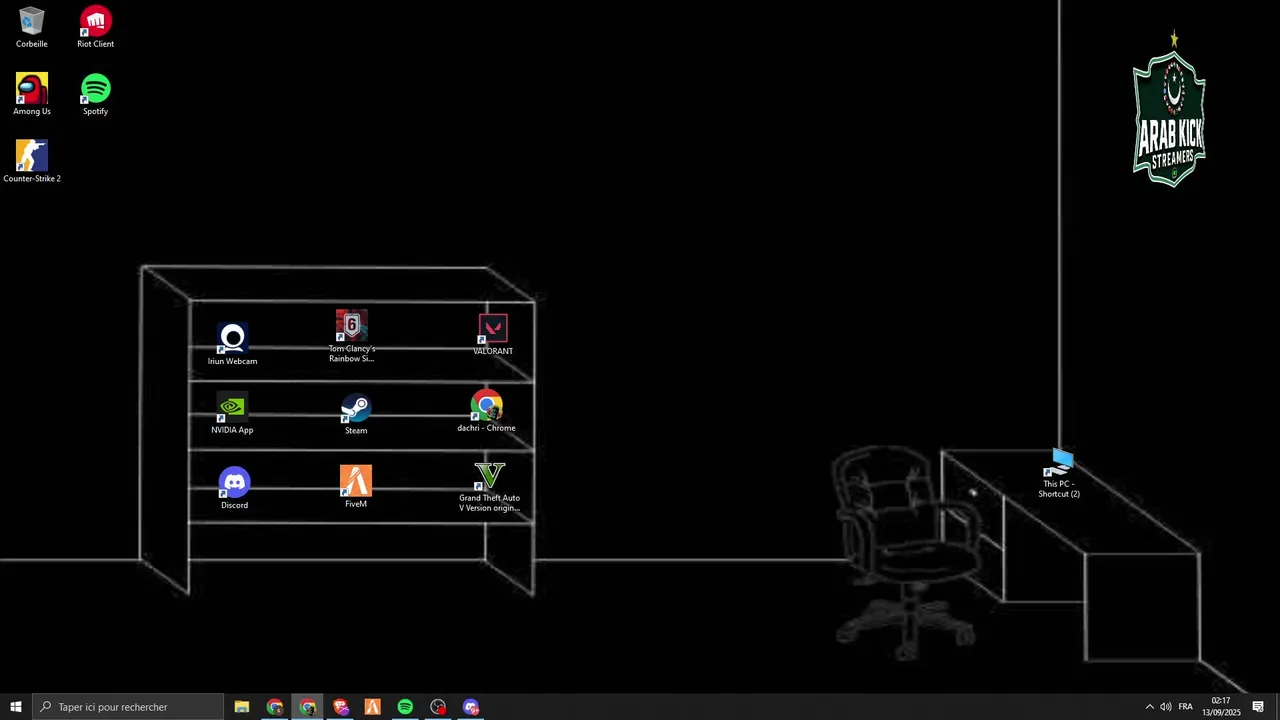Image resolution: width=1280 pixels, height=720 pixels.
Task: Select the Spotify desktop shortcut
Action: click(x=95, y=94)
